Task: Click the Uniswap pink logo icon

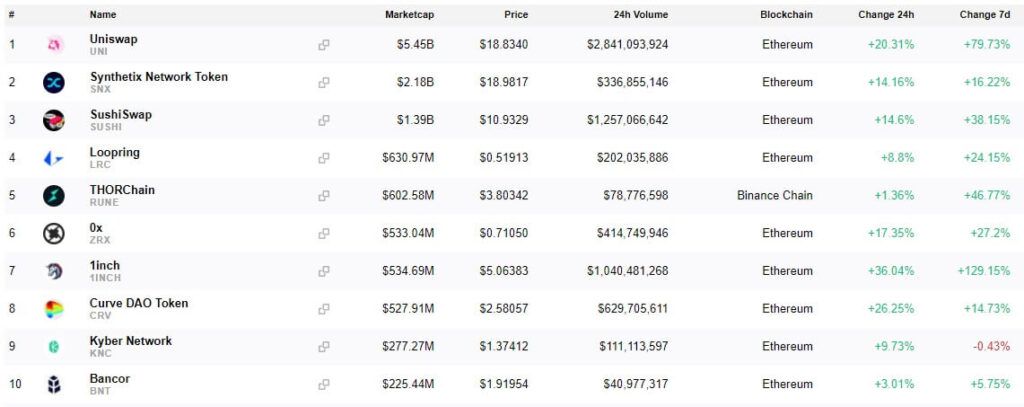Action: pos(54,45)
